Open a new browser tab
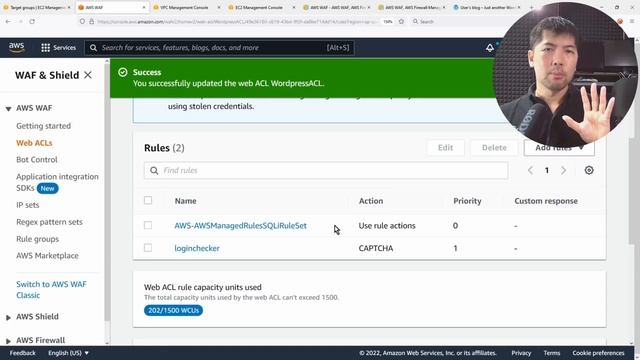The width and height of the screenshot is (640, 360). coord(531,7)
